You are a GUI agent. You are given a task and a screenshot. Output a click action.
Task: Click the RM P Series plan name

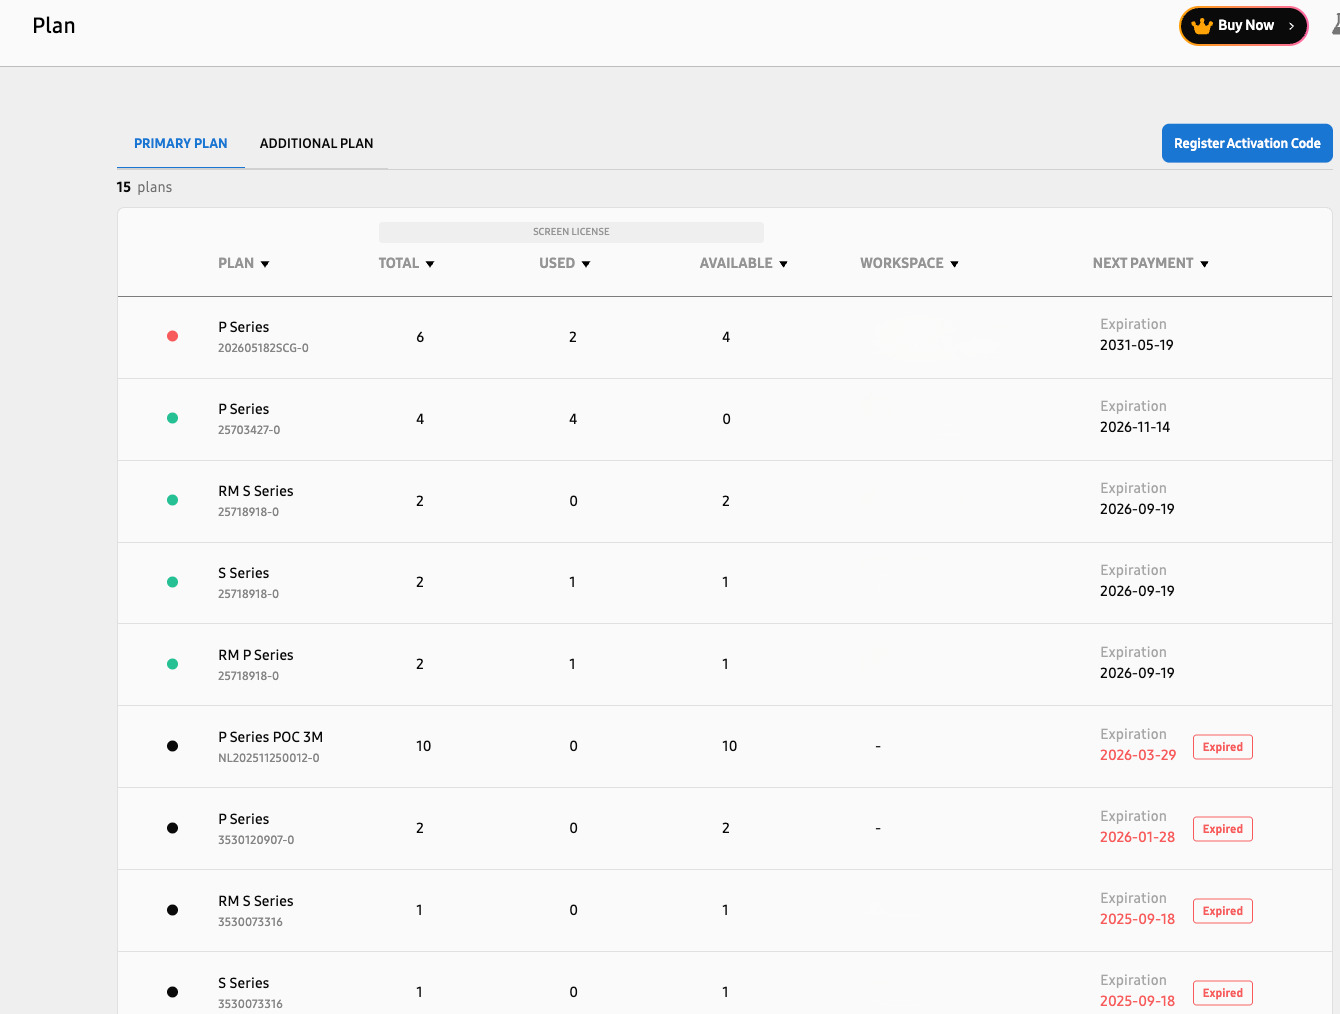(256, 655)
